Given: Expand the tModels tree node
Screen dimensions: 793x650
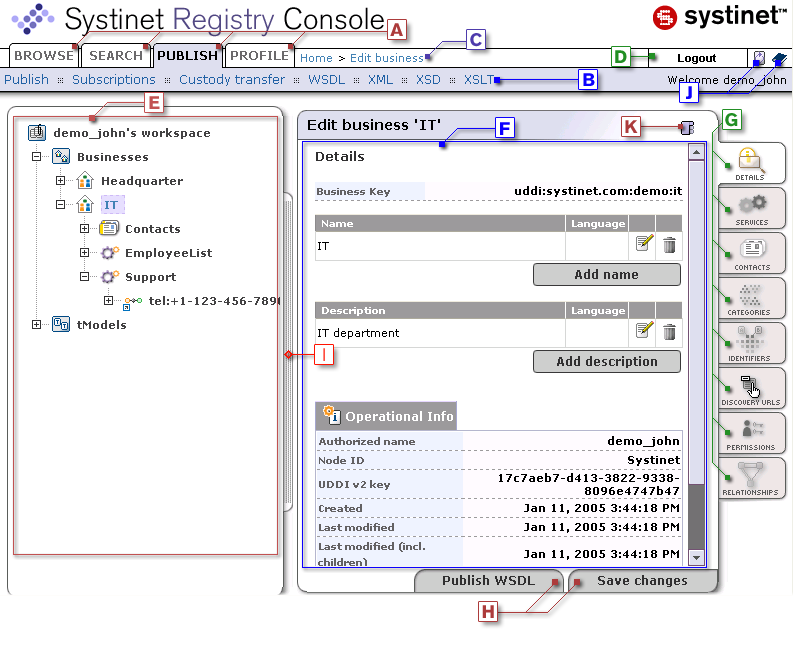Looking at the screenshot, I should tap(36, 325).
